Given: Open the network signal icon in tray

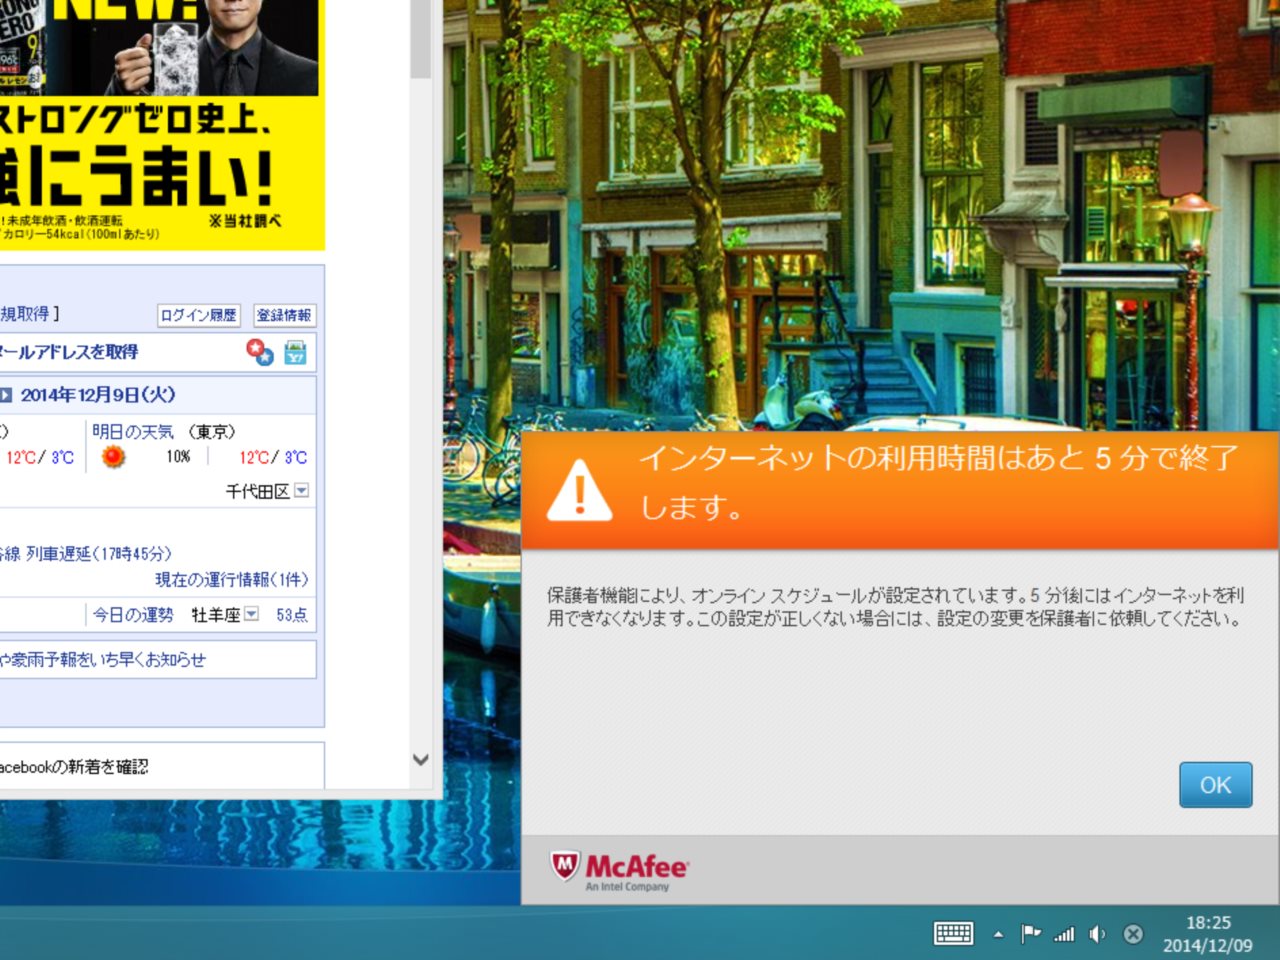Looking at the screenshot, I should click(1064, 934).
